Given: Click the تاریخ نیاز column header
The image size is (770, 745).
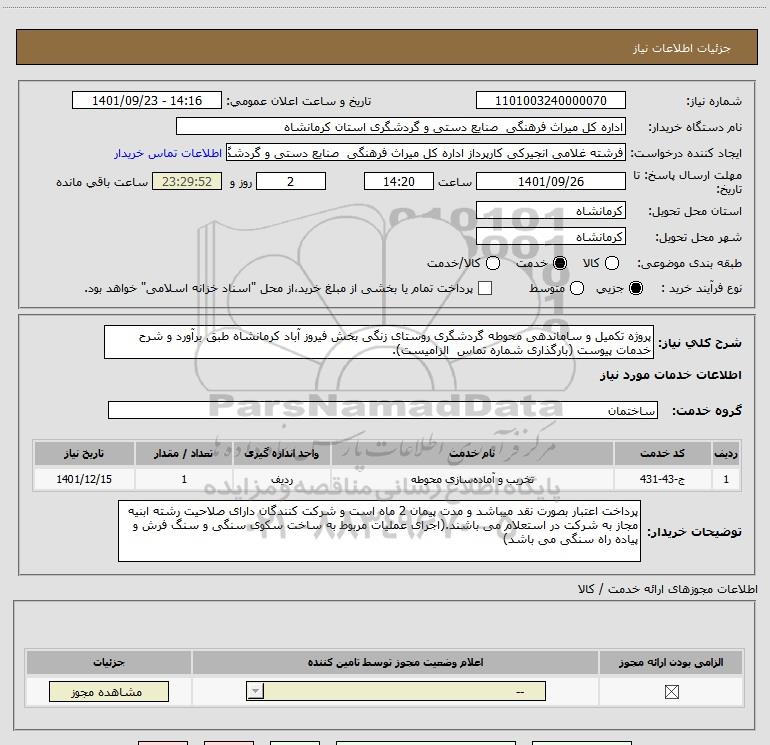Looking at the screenshot, I should (x=84, y=453).
